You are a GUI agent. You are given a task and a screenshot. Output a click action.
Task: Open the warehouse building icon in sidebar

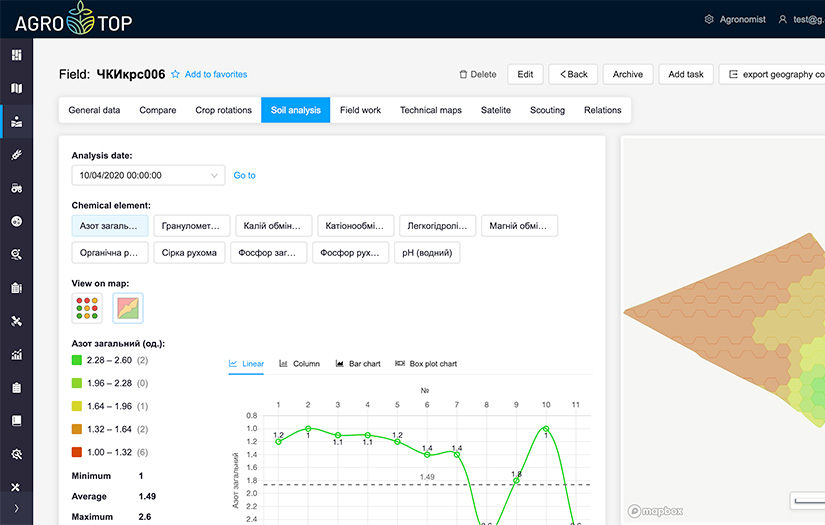(x=17, y=288)
